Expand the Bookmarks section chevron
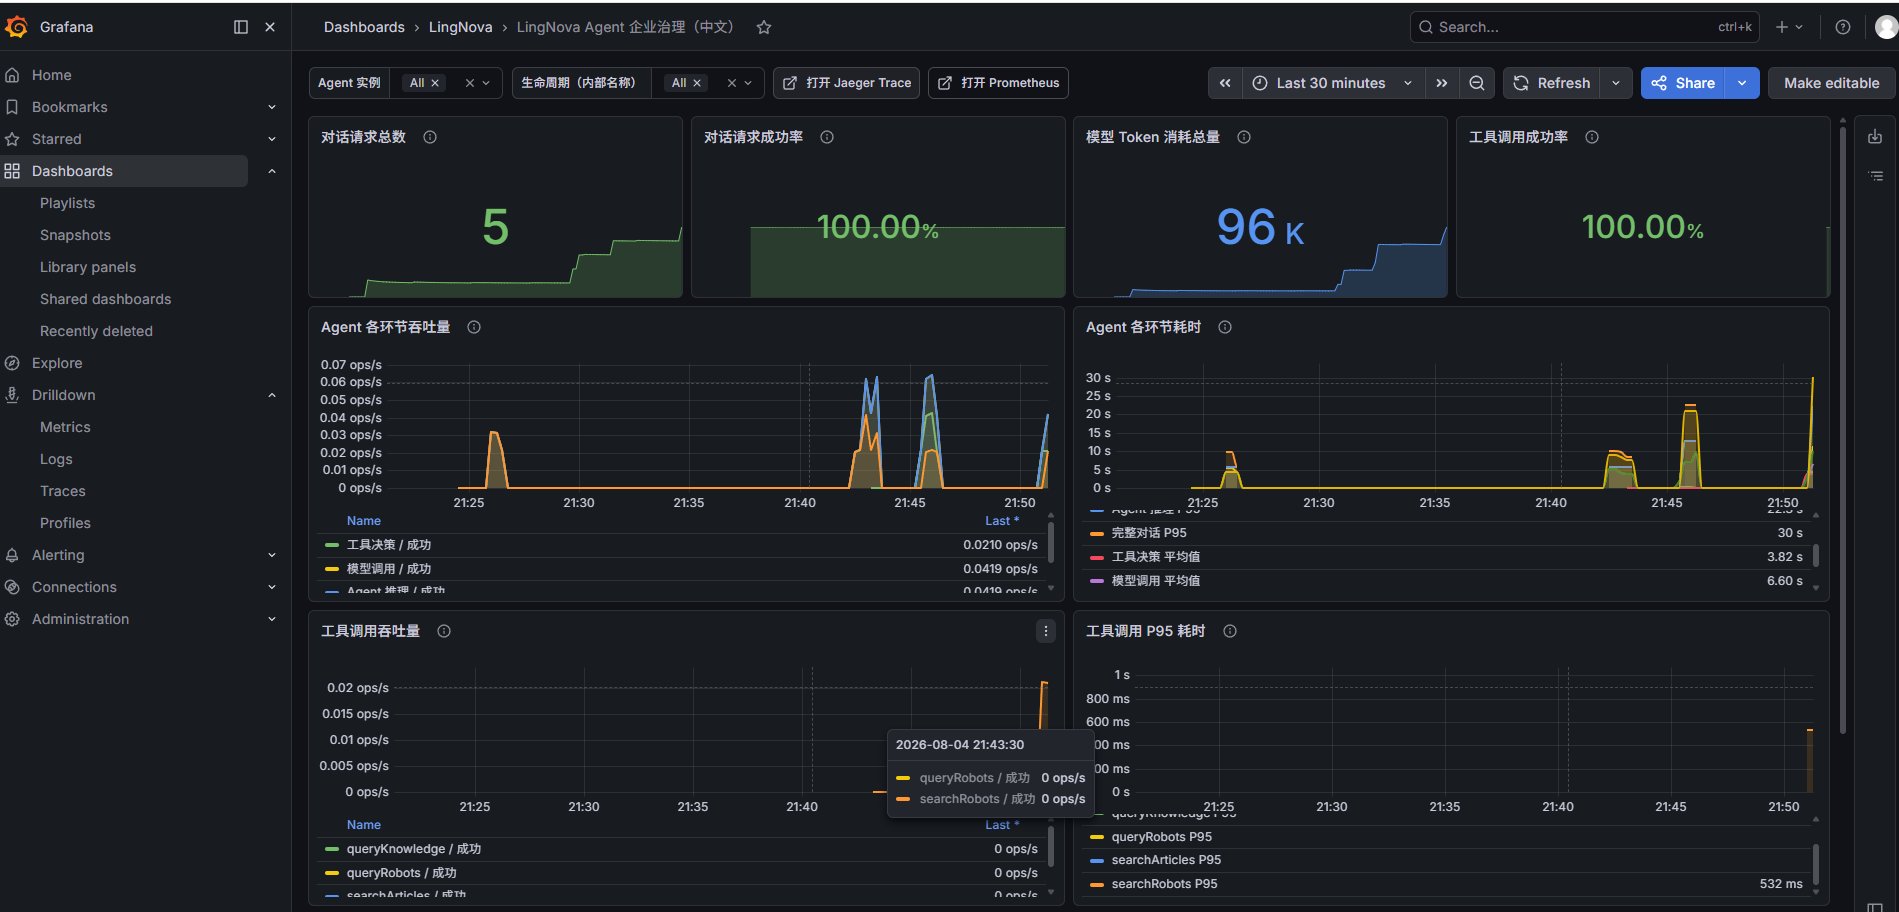The width and height of the screenshot is (1899, 912). point(272,107)
